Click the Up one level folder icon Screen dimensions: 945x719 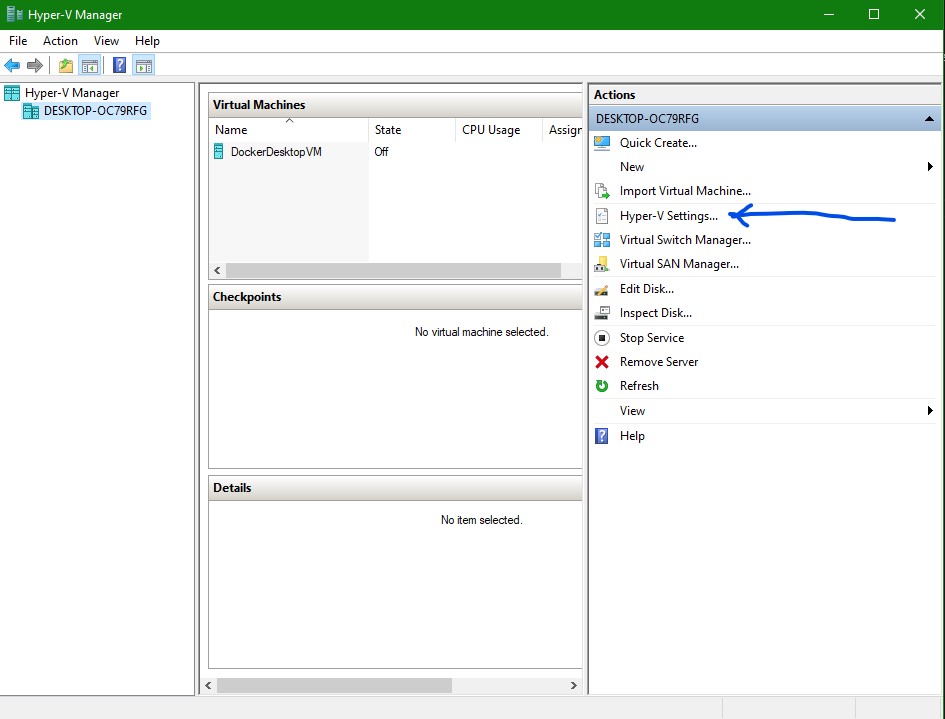(x=65, y=66)
